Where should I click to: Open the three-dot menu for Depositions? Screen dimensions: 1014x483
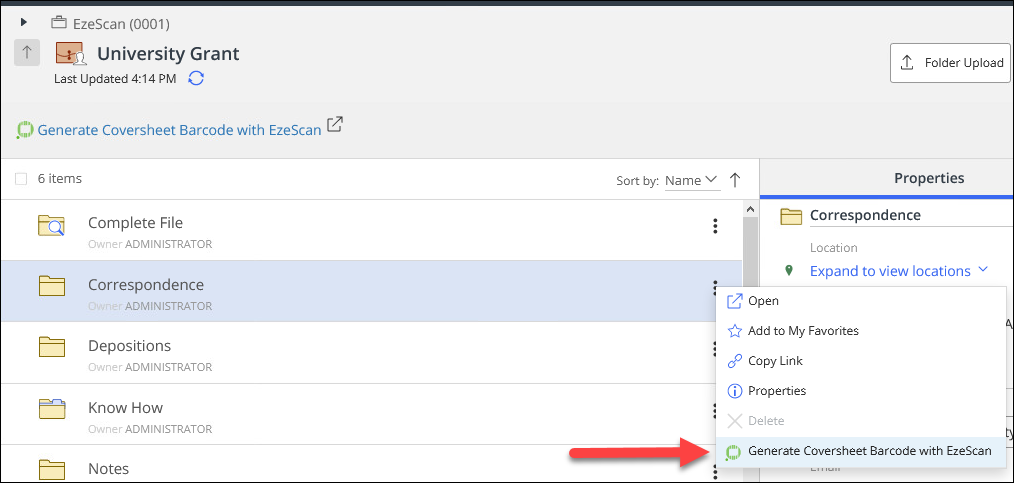coord(715,348)
